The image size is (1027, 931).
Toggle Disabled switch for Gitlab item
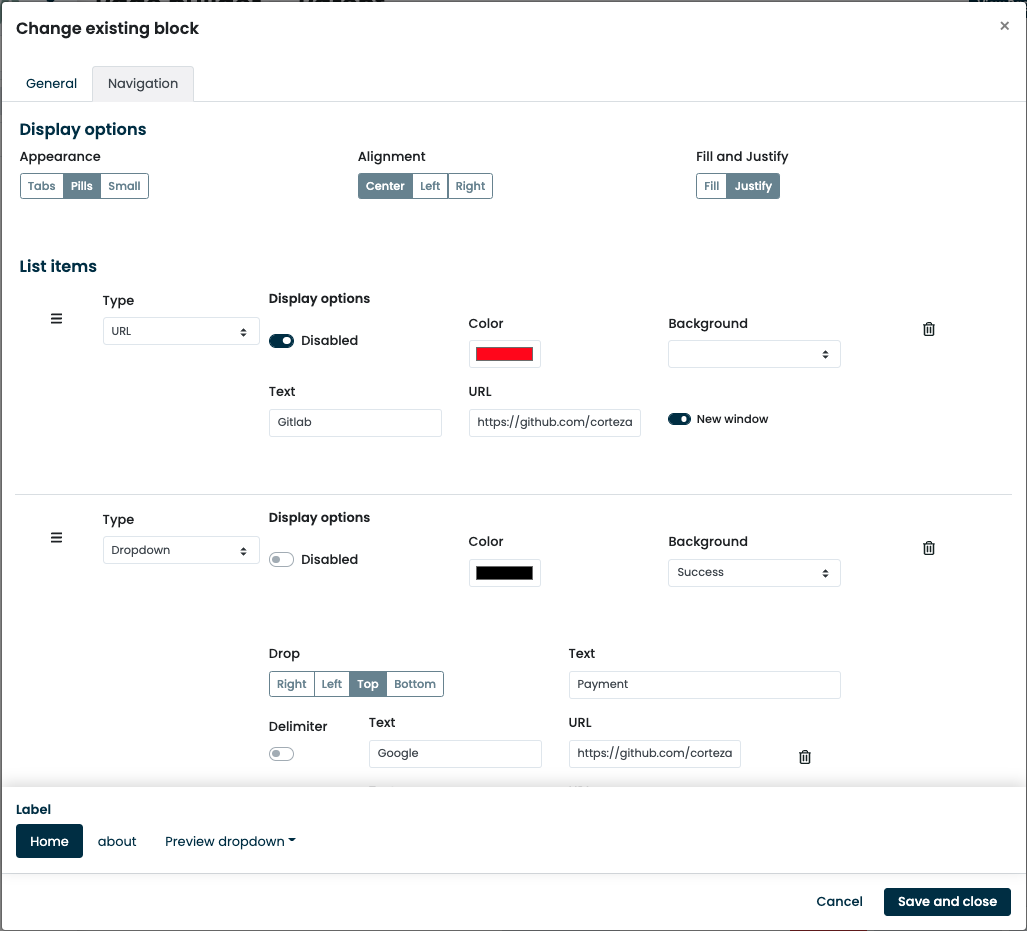[x=282, y=341]
